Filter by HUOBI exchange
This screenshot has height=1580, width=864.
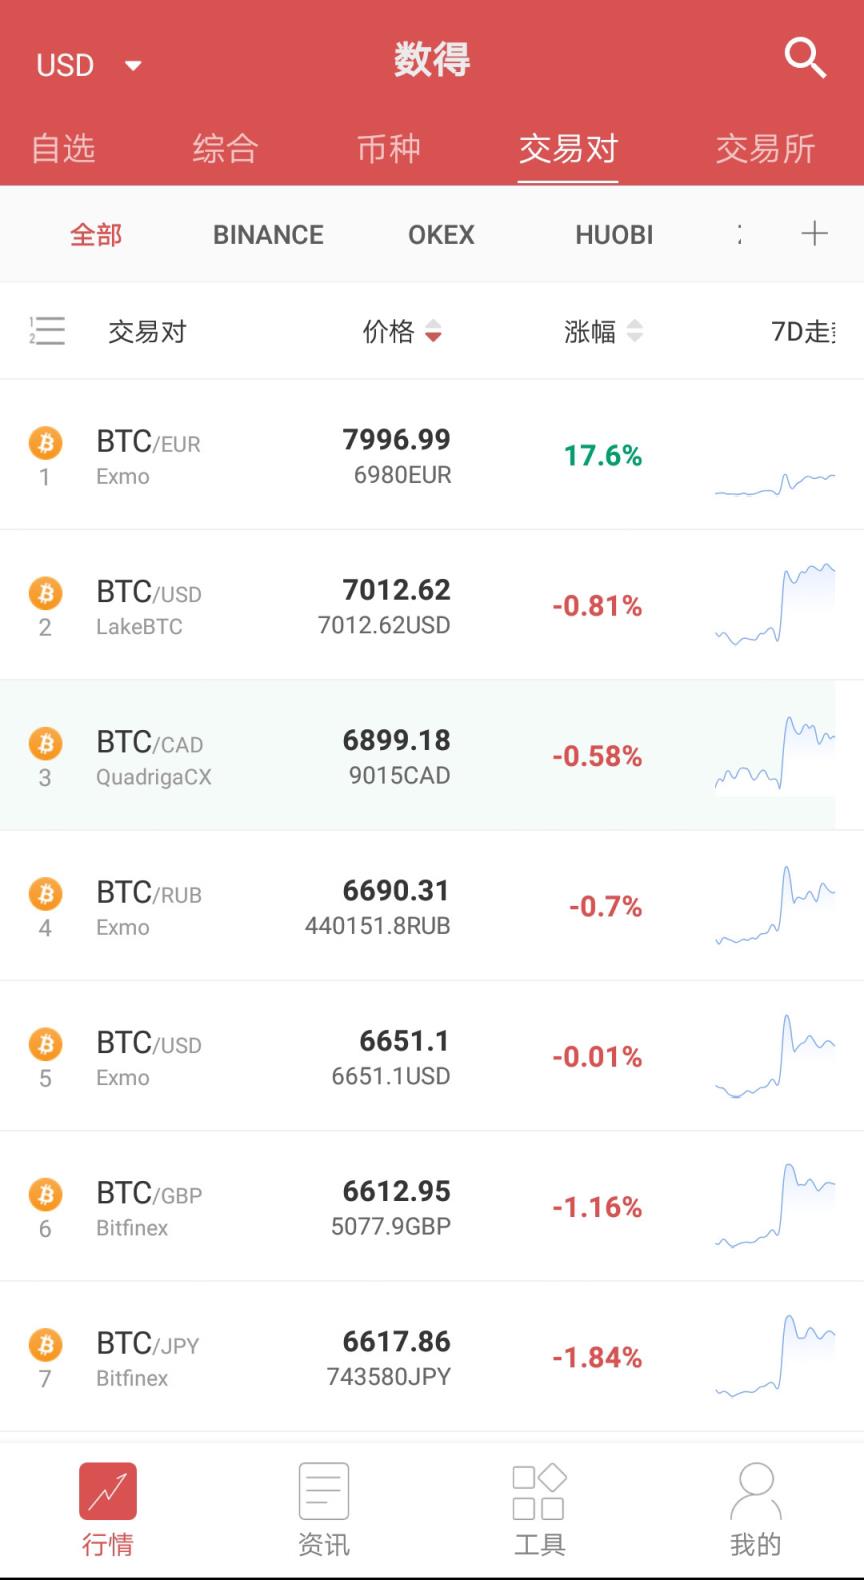pyautogui.click(x=614, y=235)
